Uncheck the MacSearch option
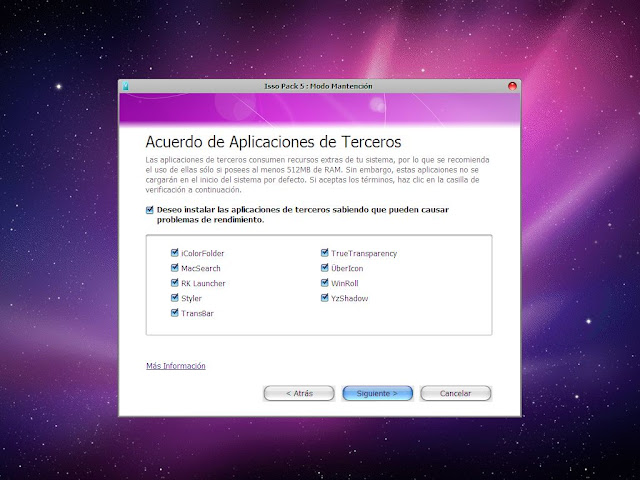The height and width of the screenshot is (480, 640). 175,268
